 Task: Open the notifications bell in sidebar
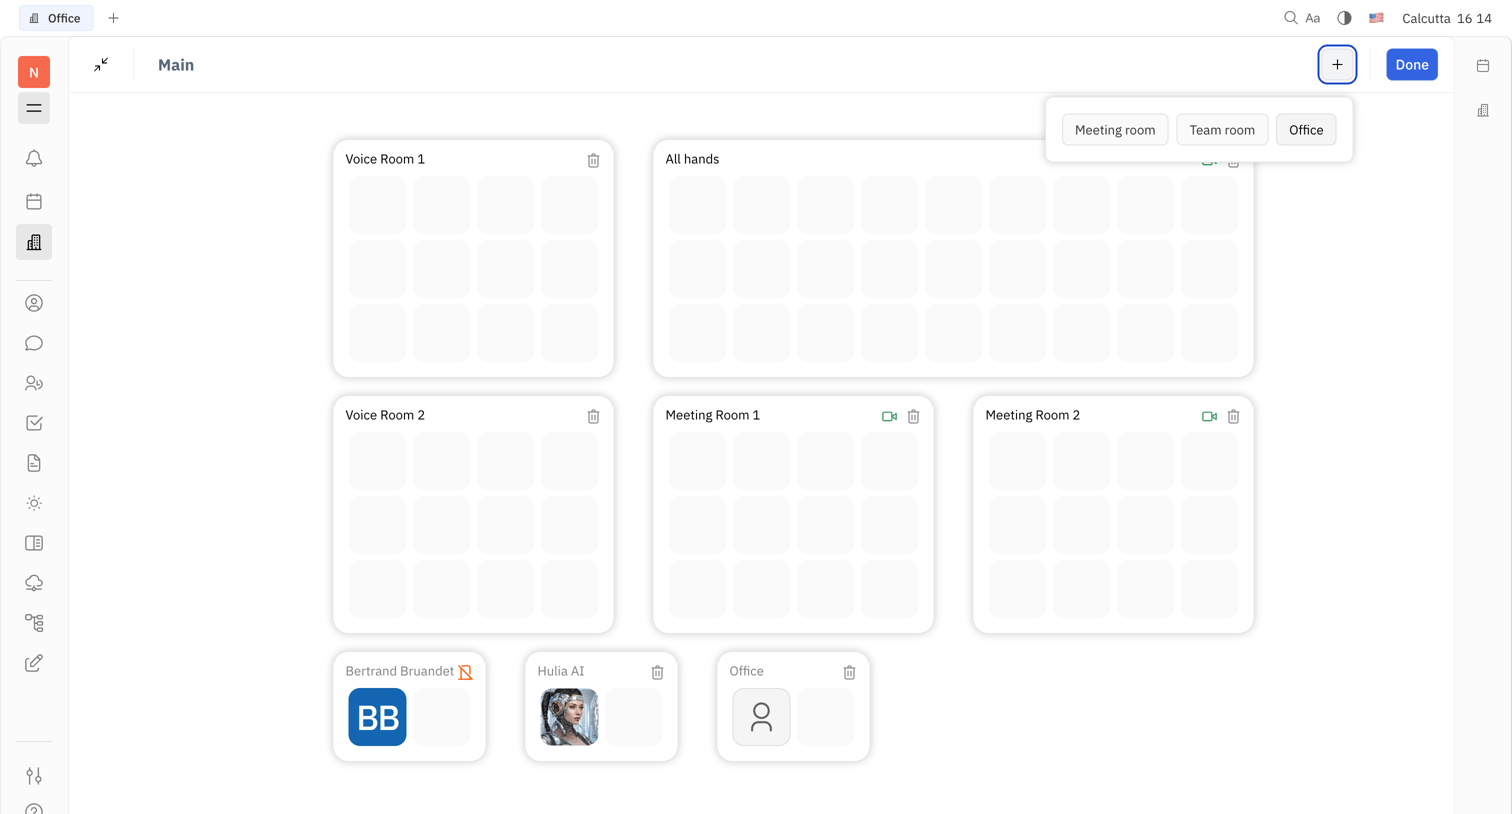pos(34,159)
